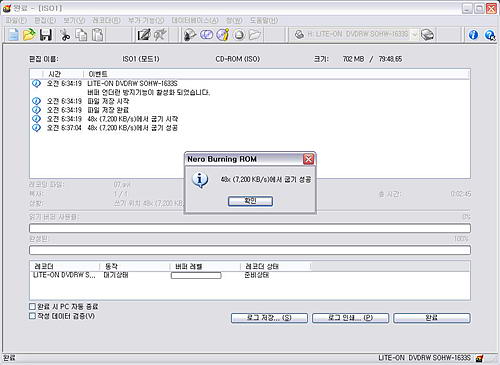Click the 레코더 상태 column header

(x=275, y=266)
